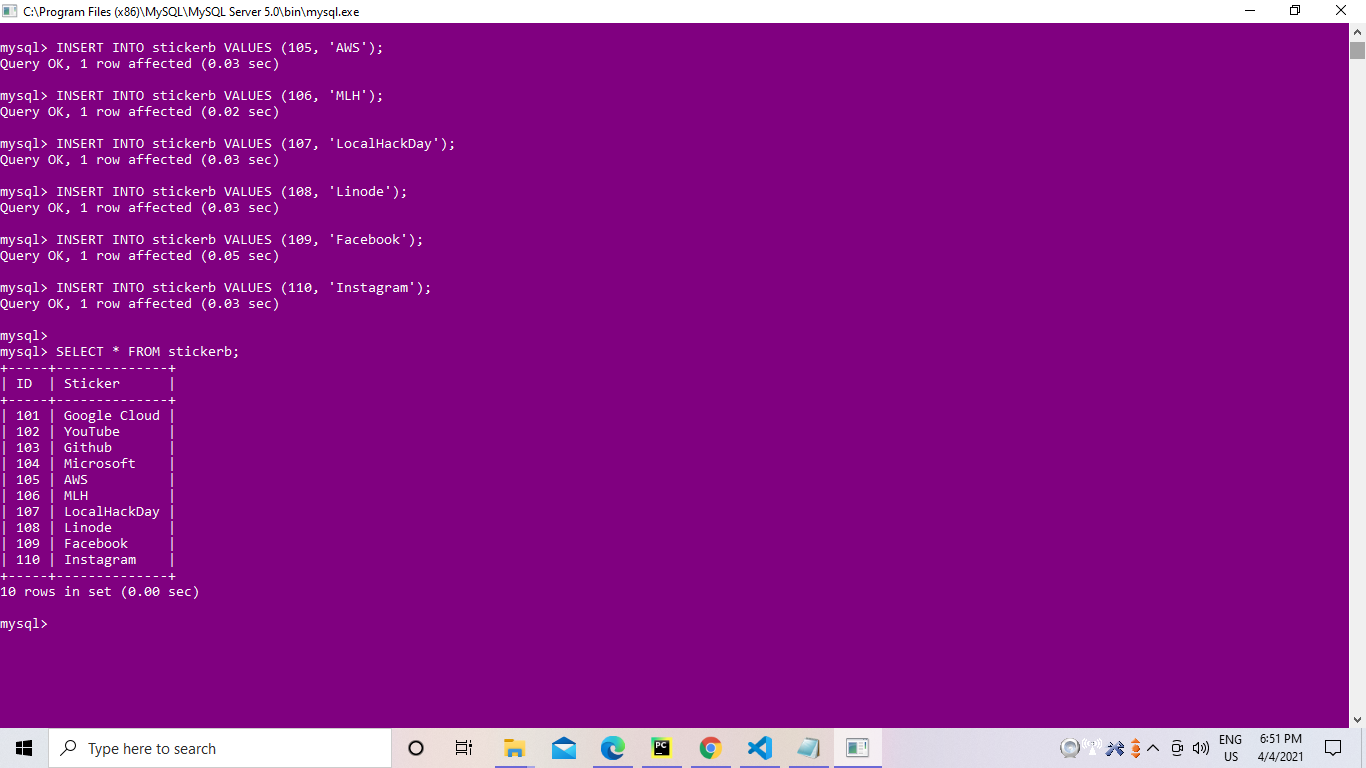Click the last empty mysql> prompt

(x=24, y=623)
